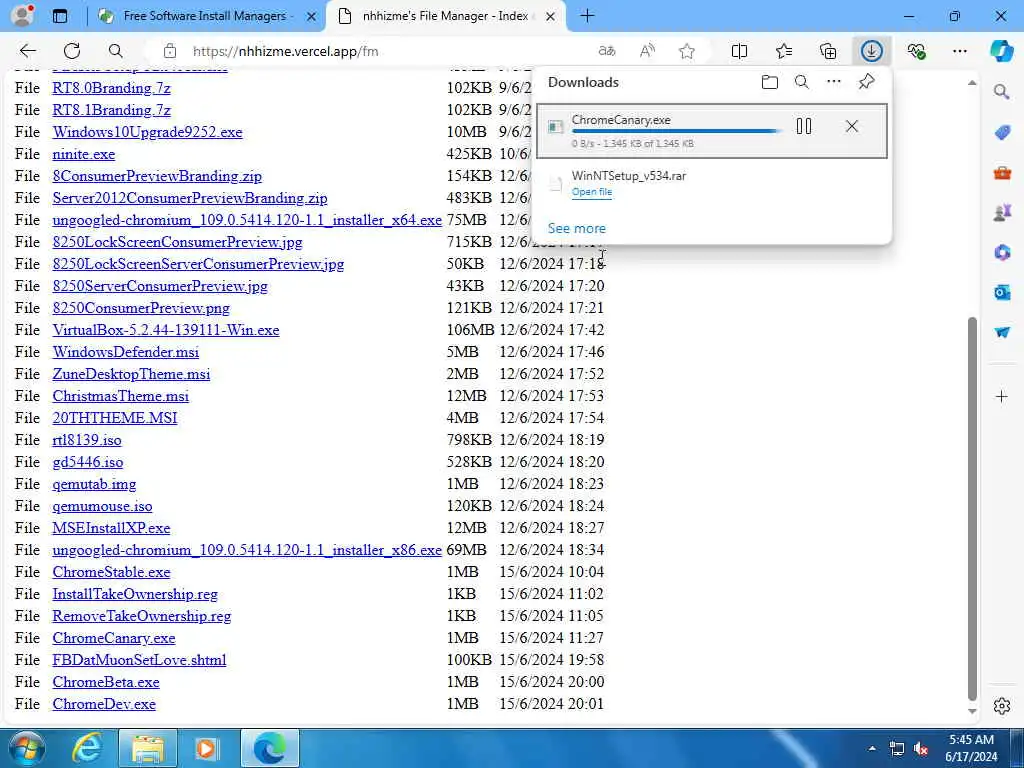Click the scrollbar down arrow
Viewport: 1024px width, 768px height.
[x=972, y=711]
